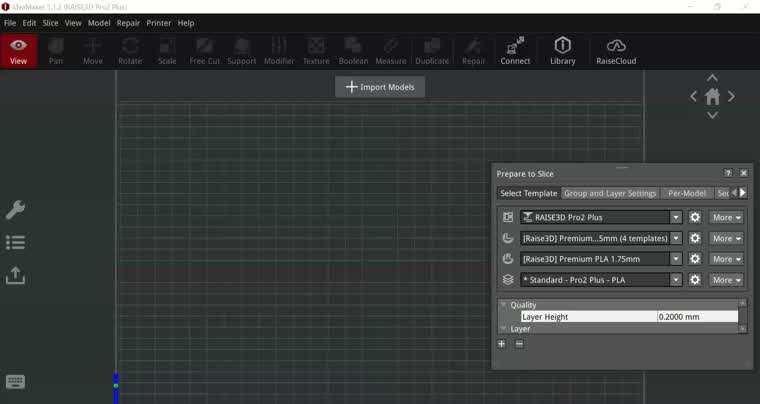The width and height of the screenshot is (760, 404).
Task: Open the View menu in menu bar
Action: (x=73, y=23)
